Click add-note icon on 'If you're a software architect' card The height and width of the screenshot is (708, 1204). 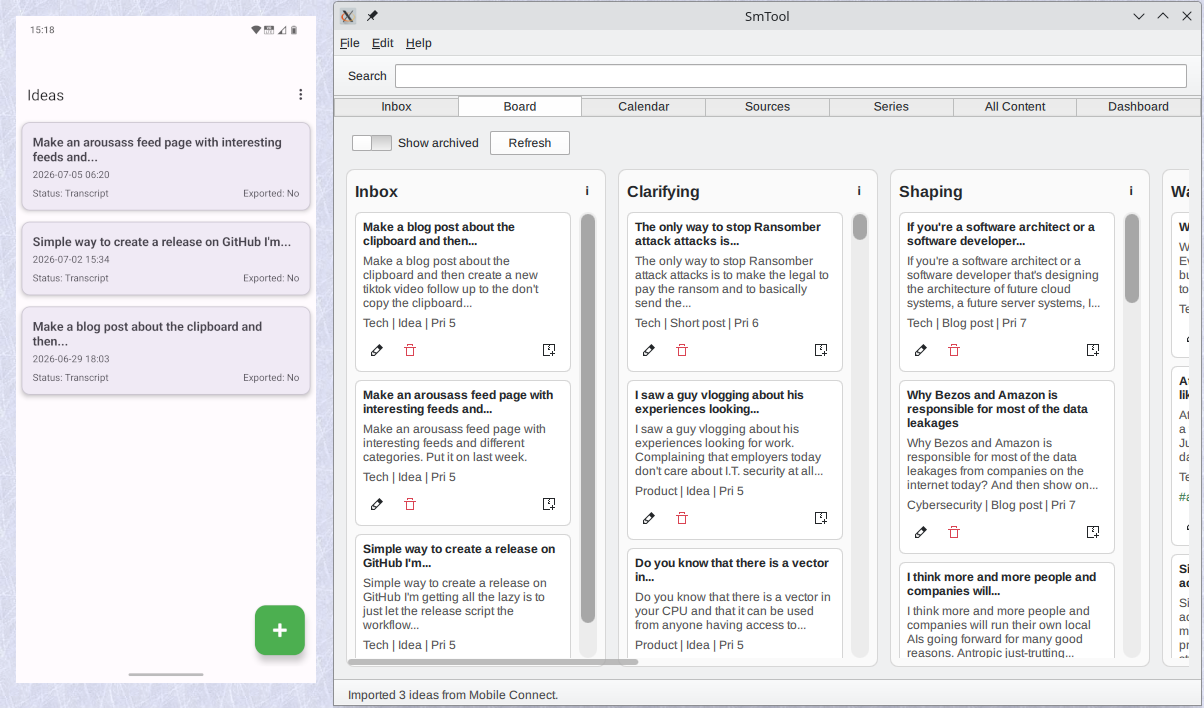pyautogui.click(x=1093, y=350)
